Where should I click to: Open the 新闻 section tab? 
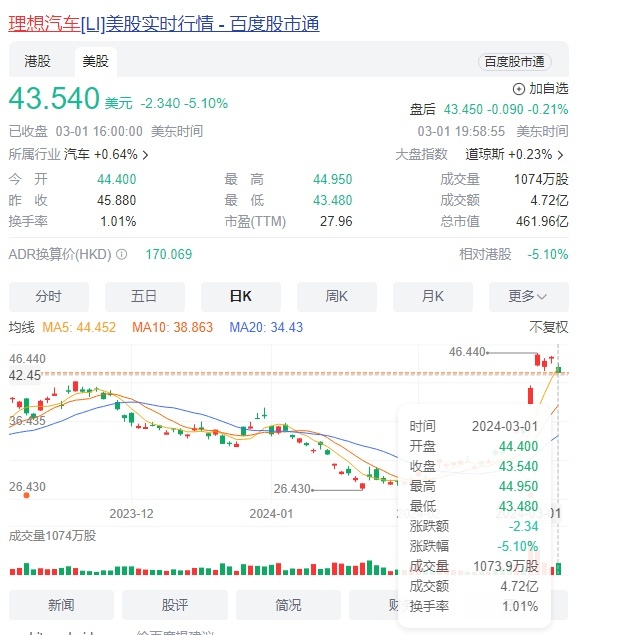point(61,605)
